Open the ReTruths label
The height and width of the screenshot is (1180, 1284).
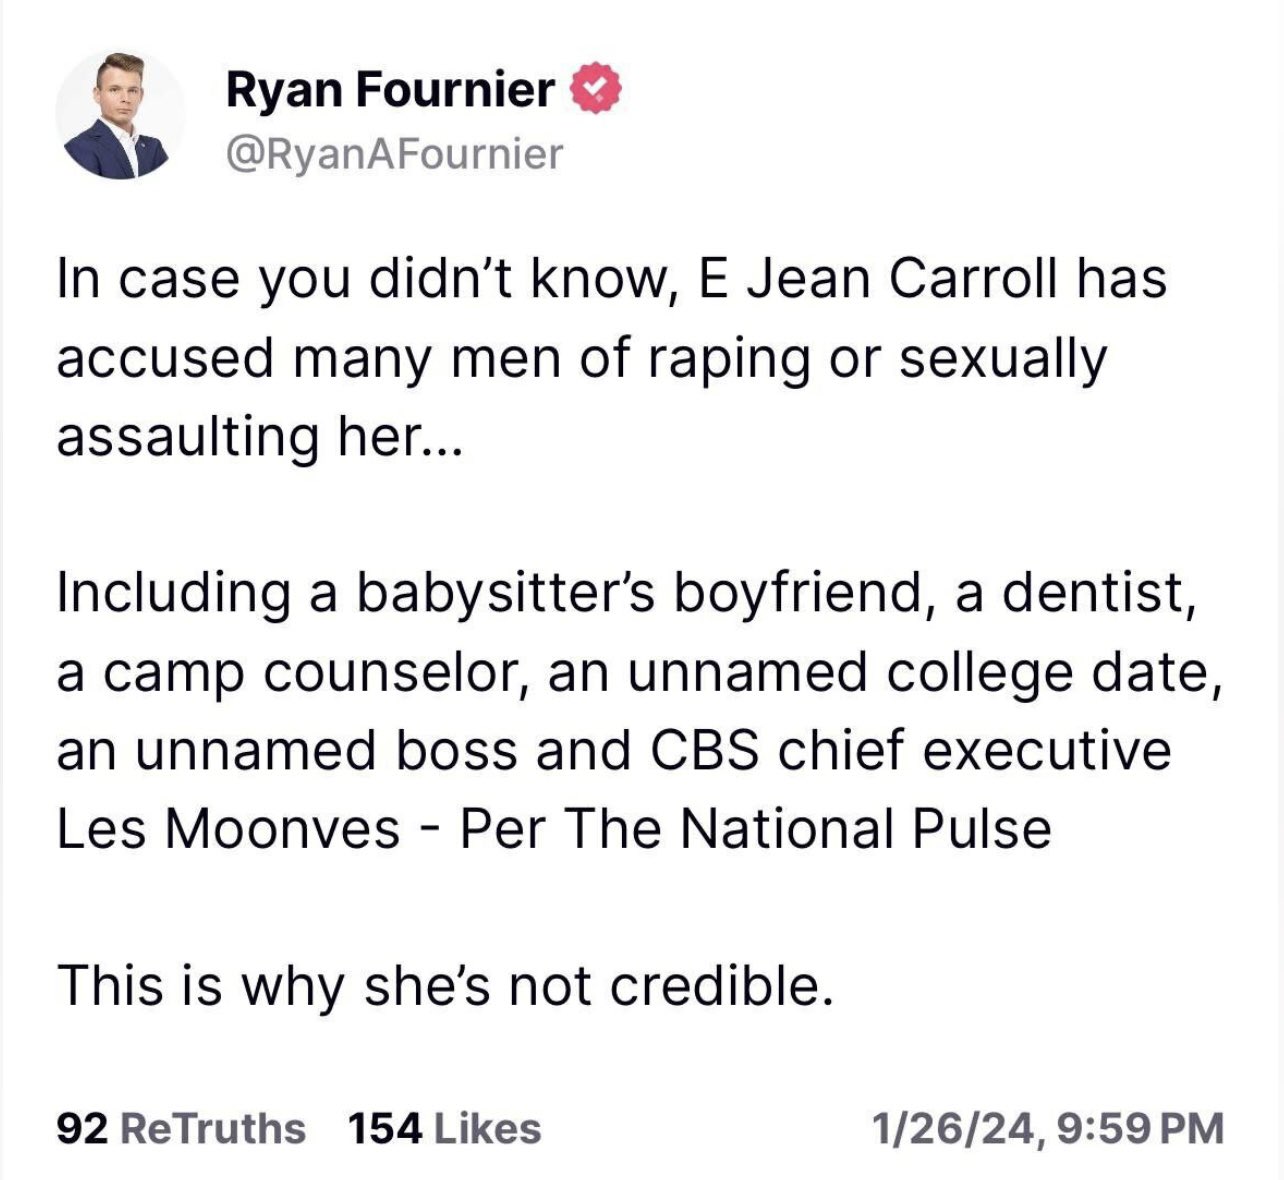point(212,1128)
